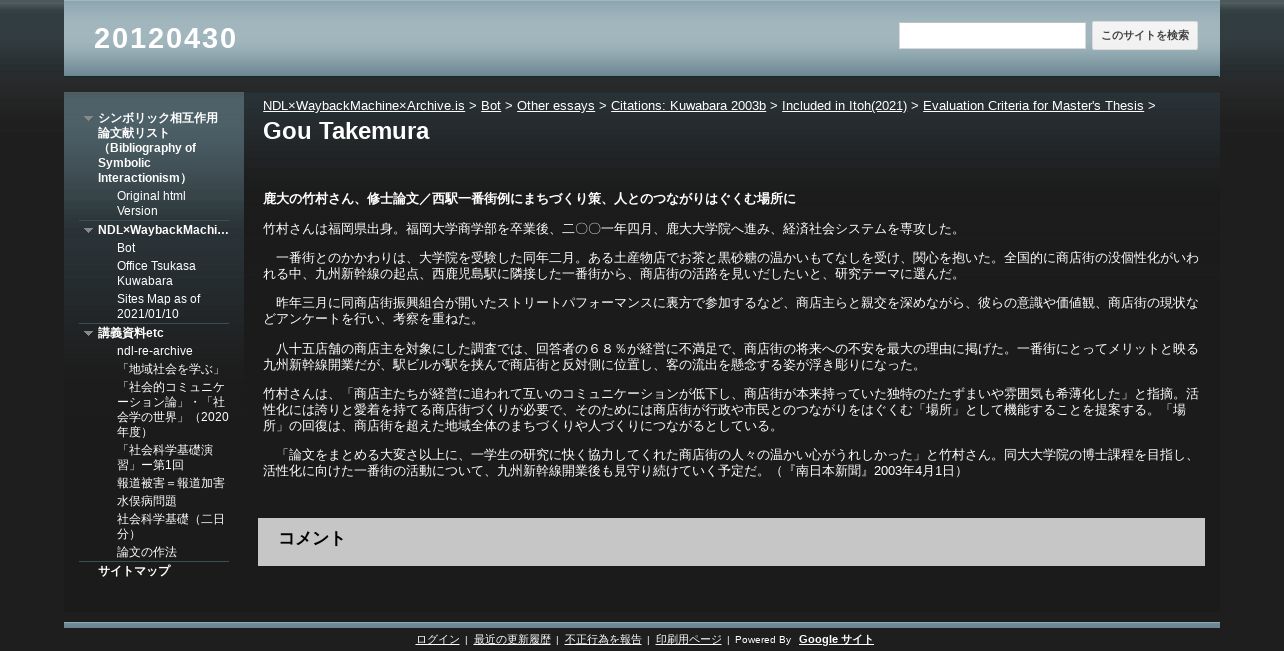Viewport: 1284px width, 651px height.
Task: Open Sites Map as of 2021/01/10
Action: (x=158, y=306)
